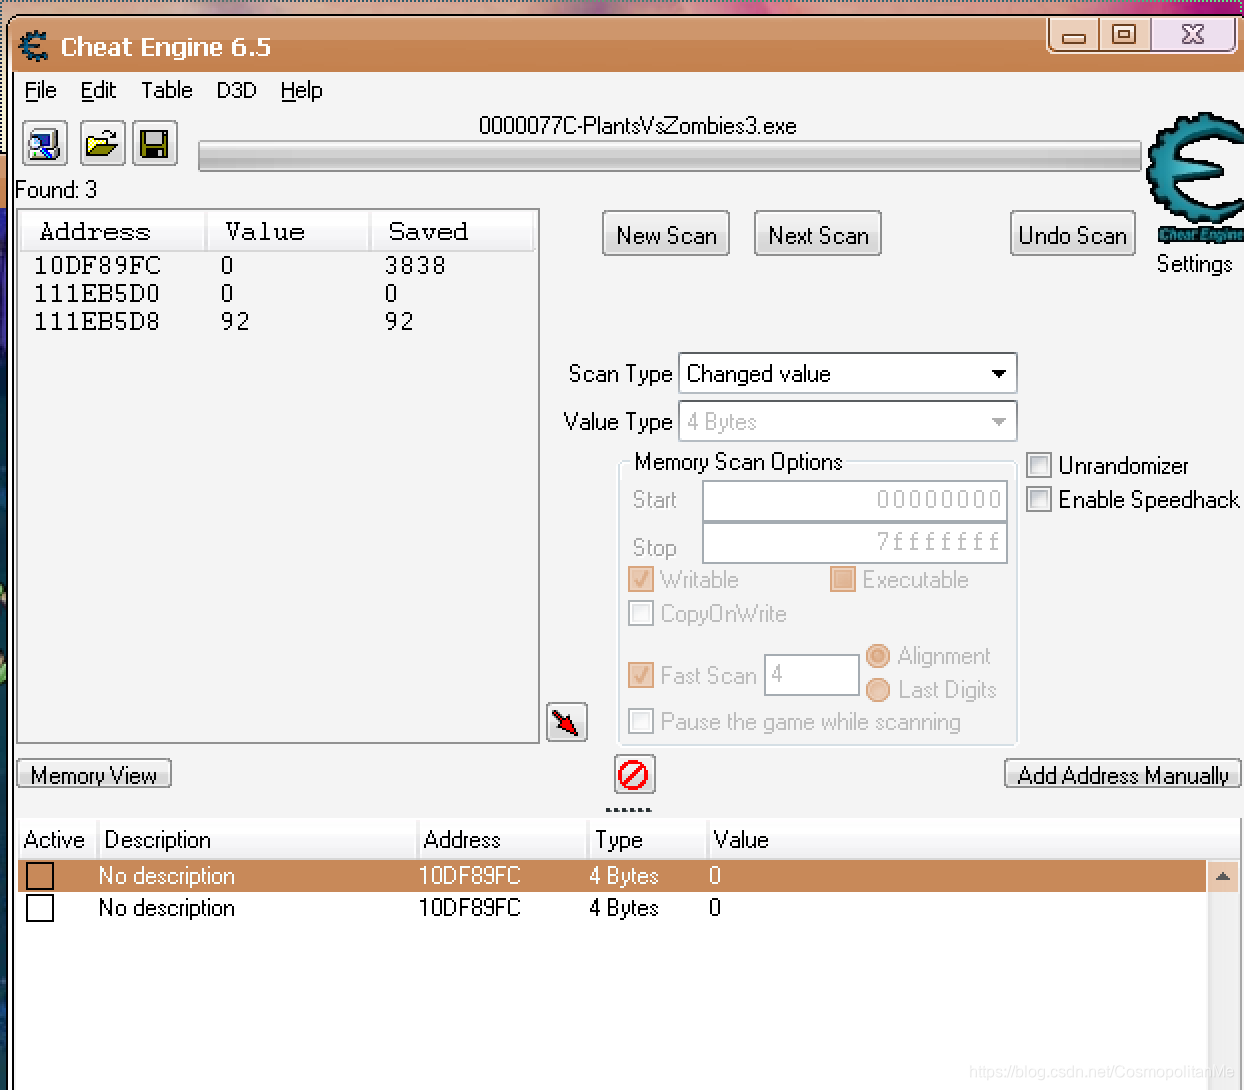The width and height of the screenshot is (1244, 1090).
Task: Click the second, unhighlighted No description entry
Action: coord(167,908)
